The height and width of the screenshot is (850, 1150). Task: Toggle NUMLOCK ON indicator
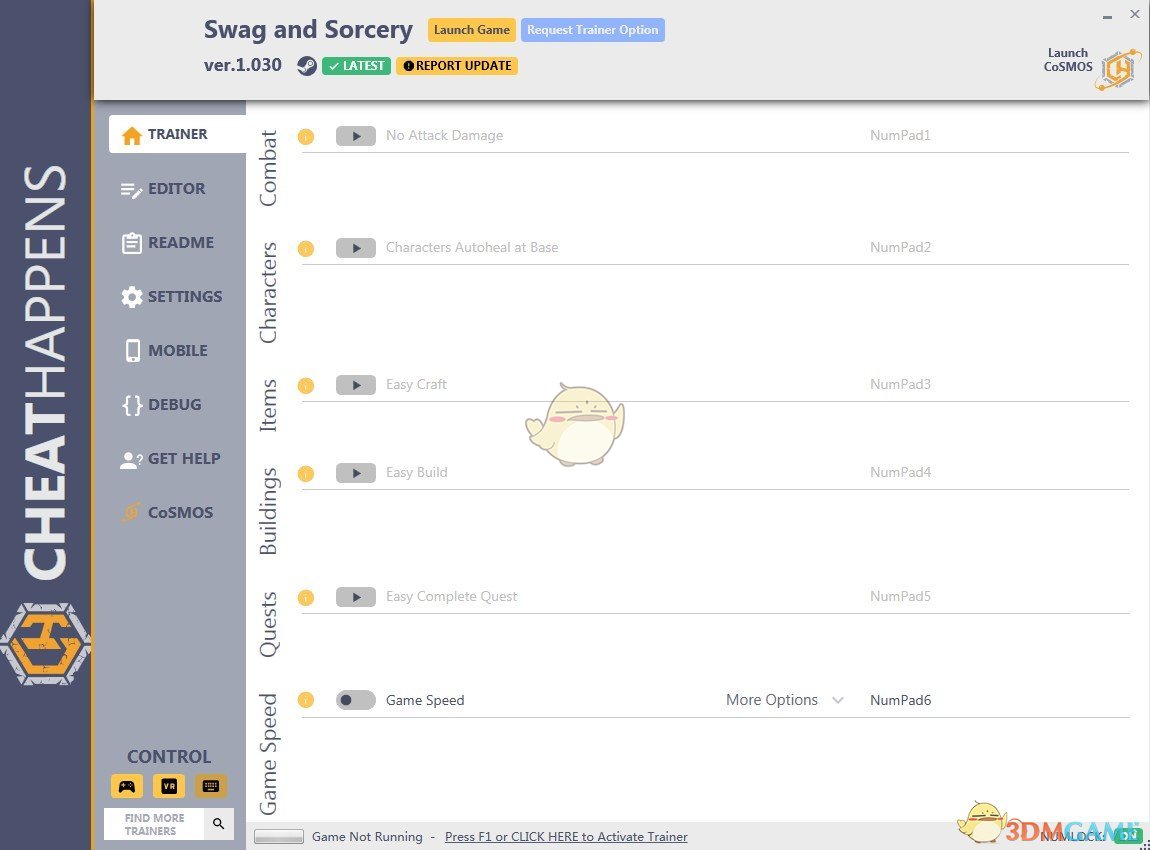[1128, 835]
